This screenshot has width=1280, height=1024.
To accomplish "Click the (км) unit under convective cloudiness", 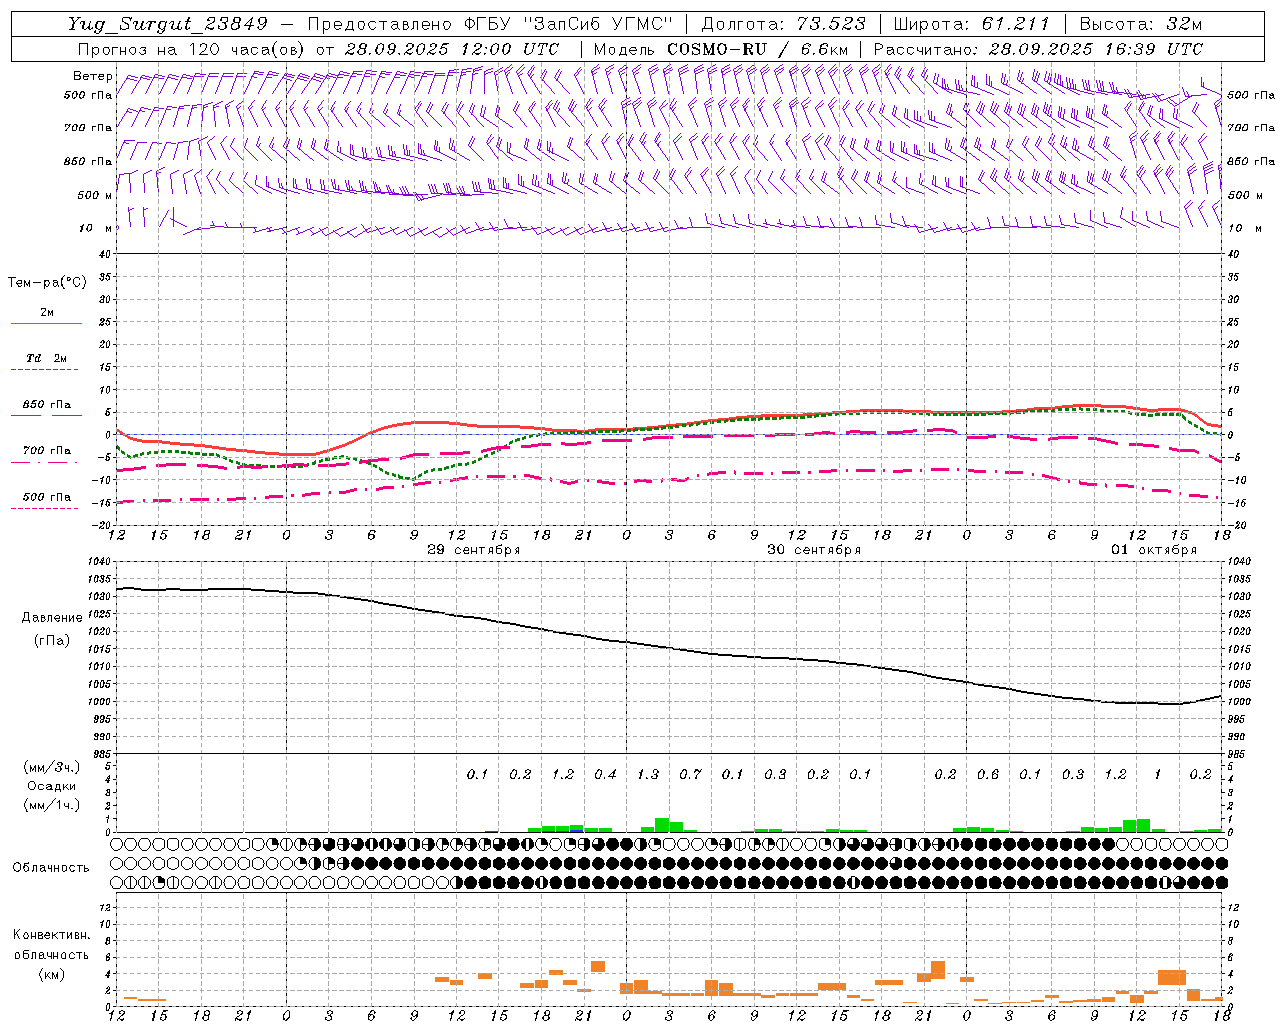I will click(51, 974).
